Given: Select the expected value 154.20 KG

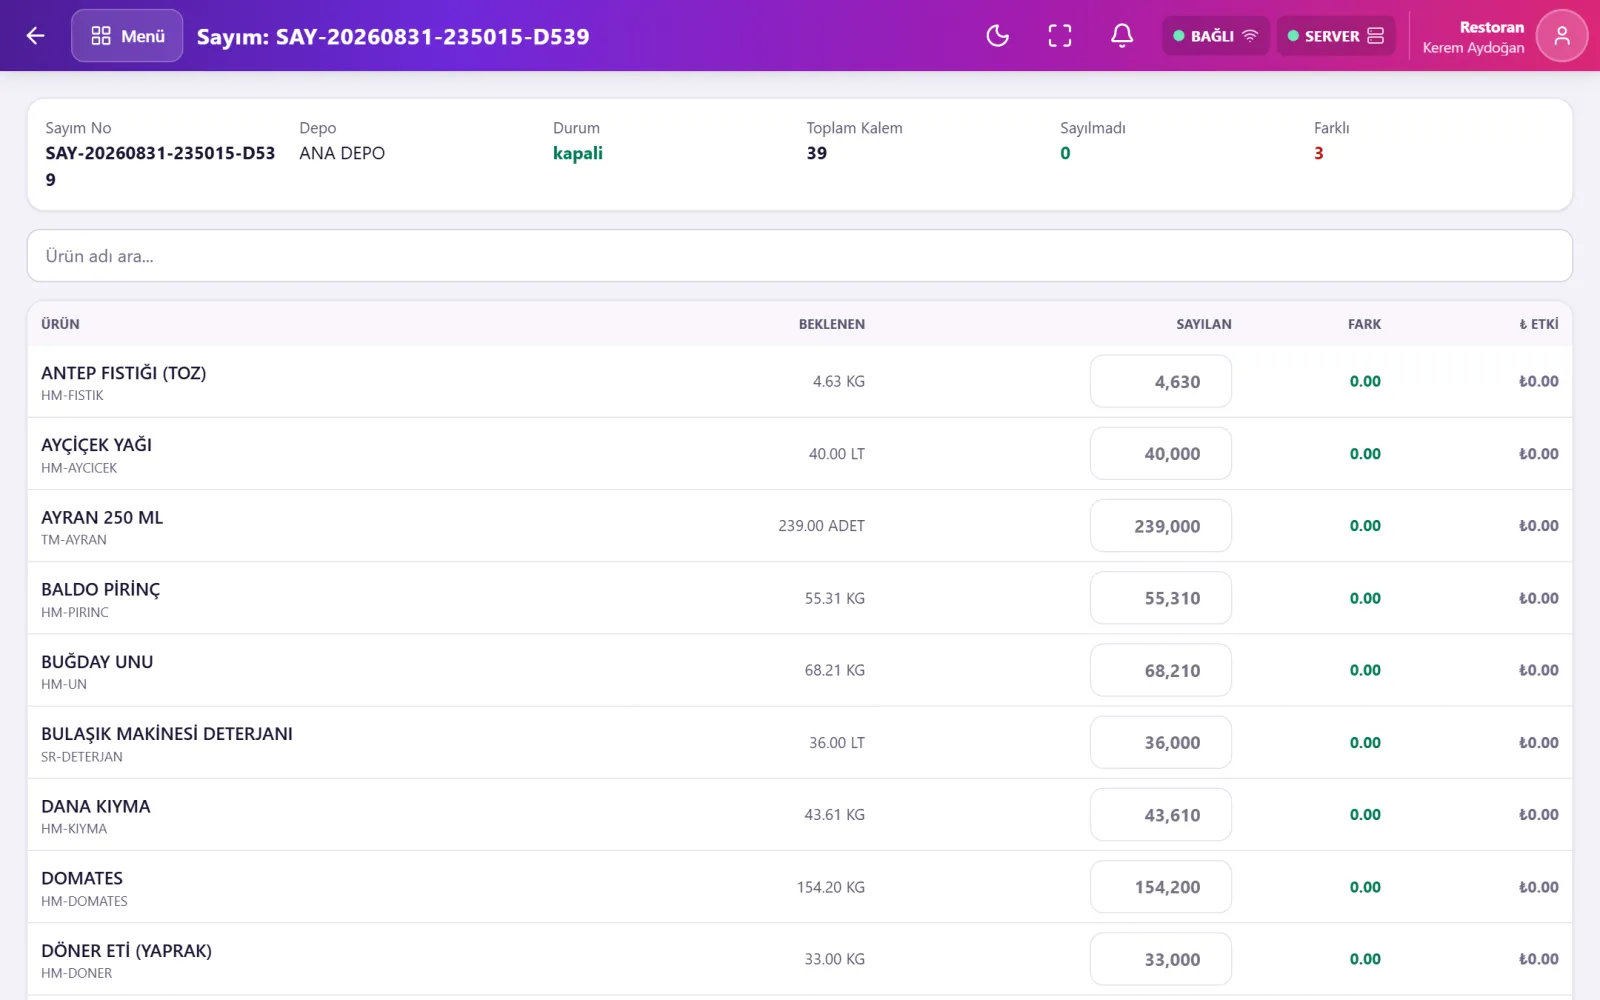Looking at the screenshot, I should tap(830, 887).
